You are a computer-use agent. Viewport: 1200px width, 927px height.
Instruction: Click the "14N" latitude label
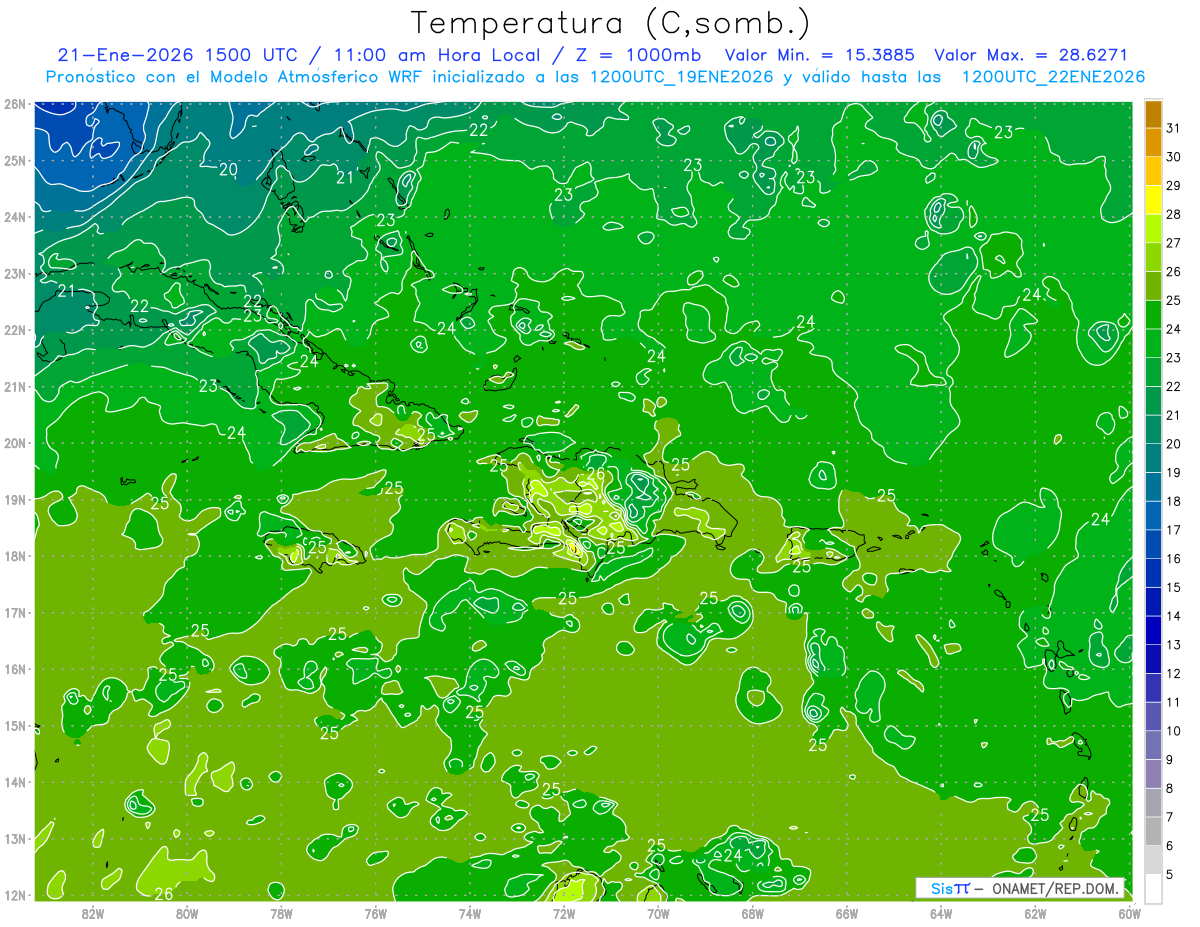14,782
